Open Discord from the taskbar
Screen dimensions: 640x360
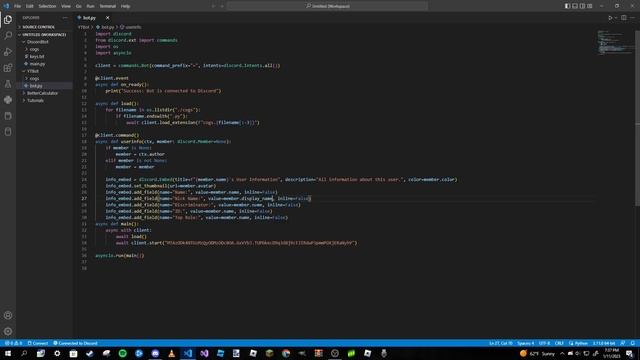tap(155, 353)
